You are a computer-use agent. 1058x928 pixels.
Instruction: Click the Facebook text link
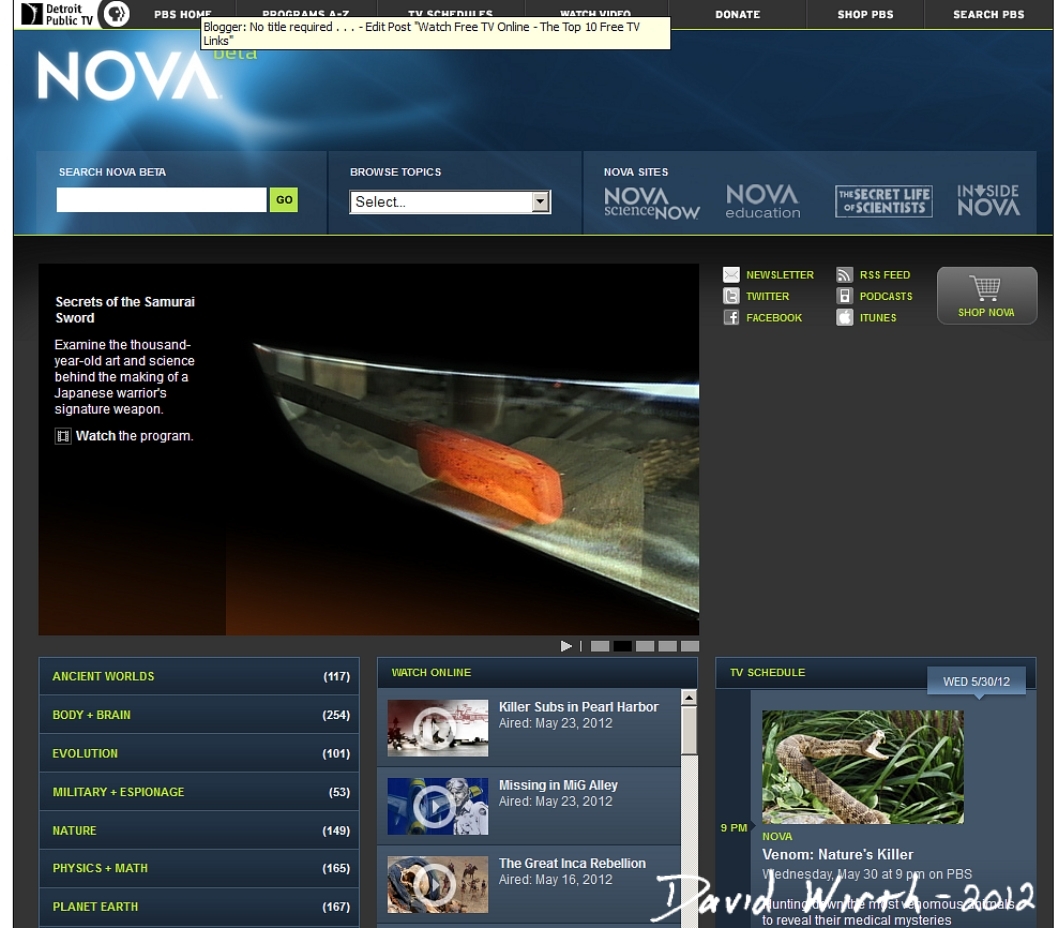pos(774,318)
